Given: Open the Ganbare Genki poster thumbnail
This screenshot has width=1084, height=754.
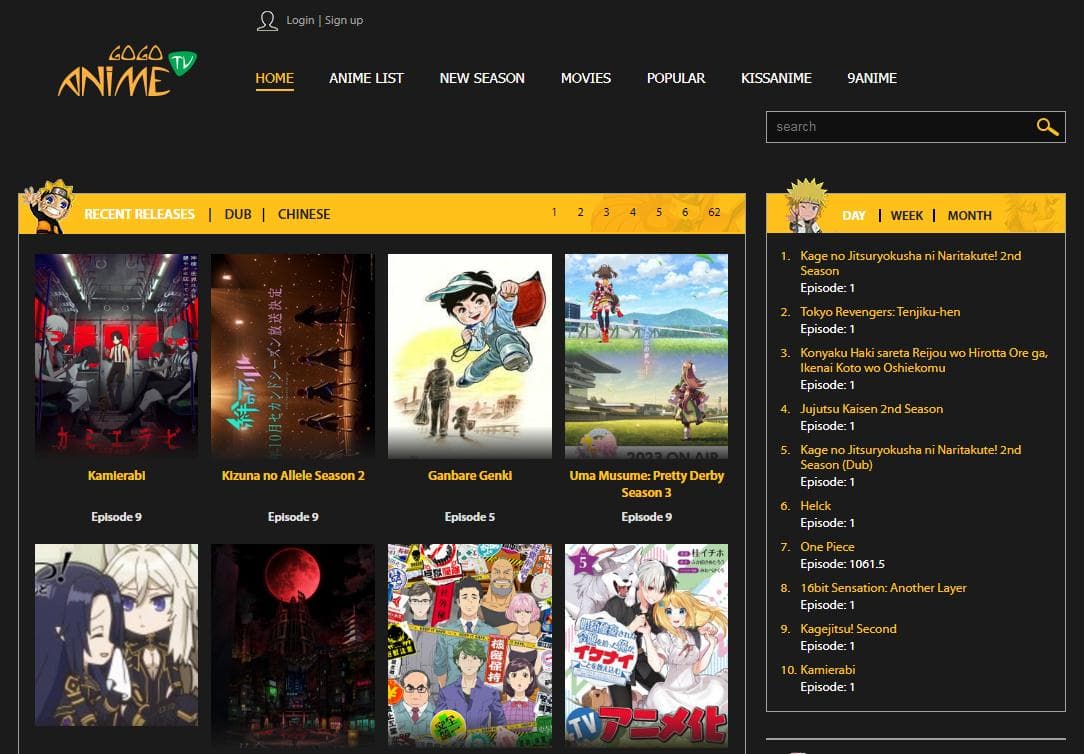Looking at the screenshot, I should [x=469, y=356].
